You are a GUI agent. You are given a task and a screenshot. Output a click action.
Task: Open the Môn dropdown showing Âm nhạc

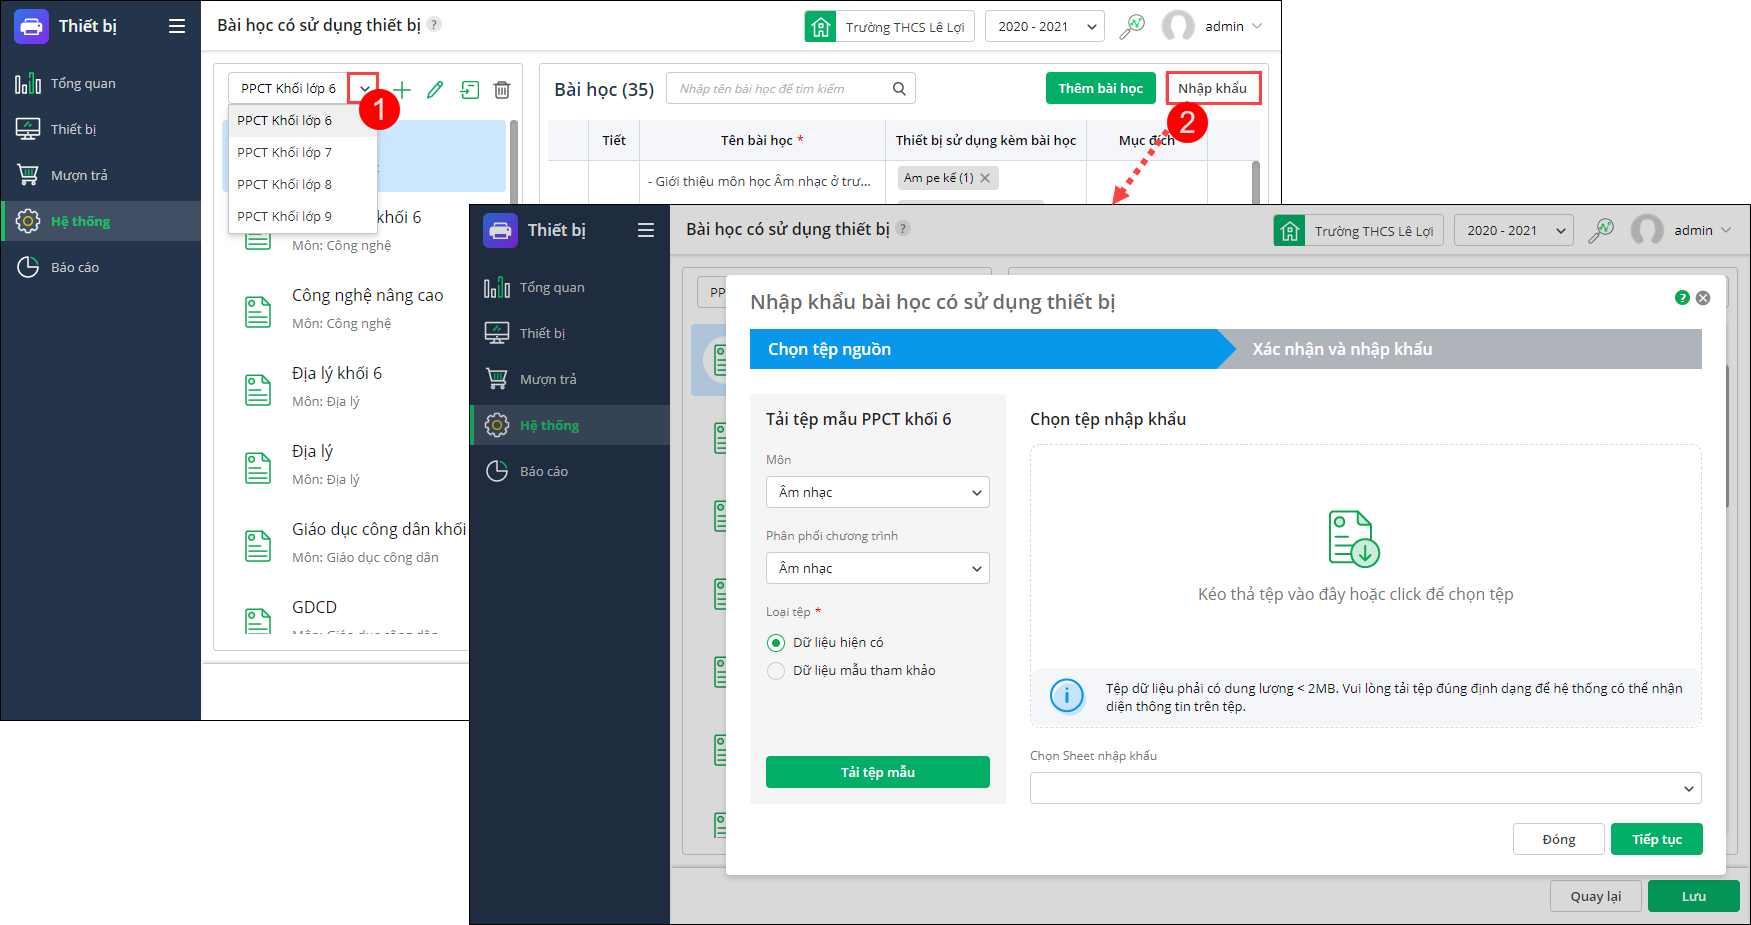[x=878, y=492]
